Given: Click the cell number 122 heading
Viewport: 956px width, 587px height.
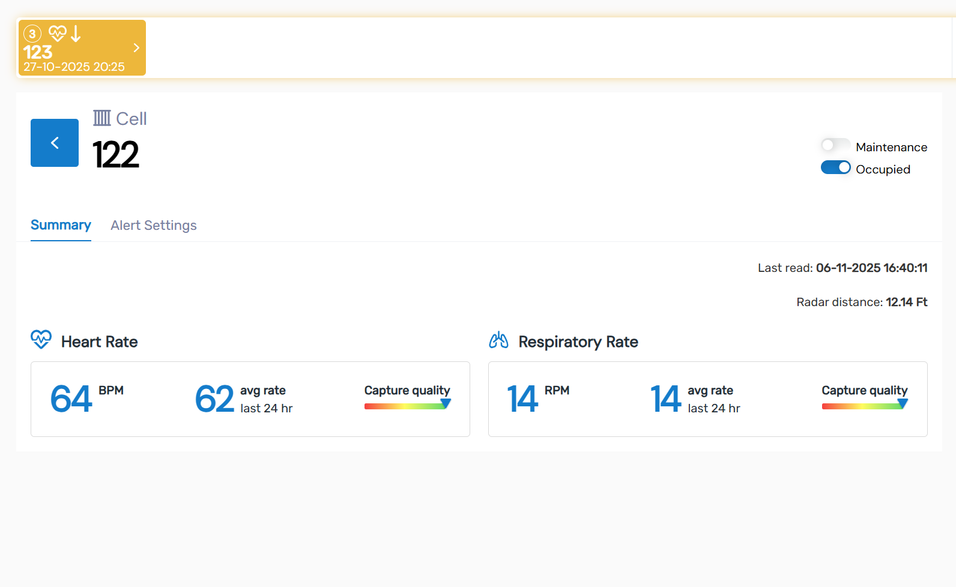Looking at the screenshot, I should coord(116,154).
